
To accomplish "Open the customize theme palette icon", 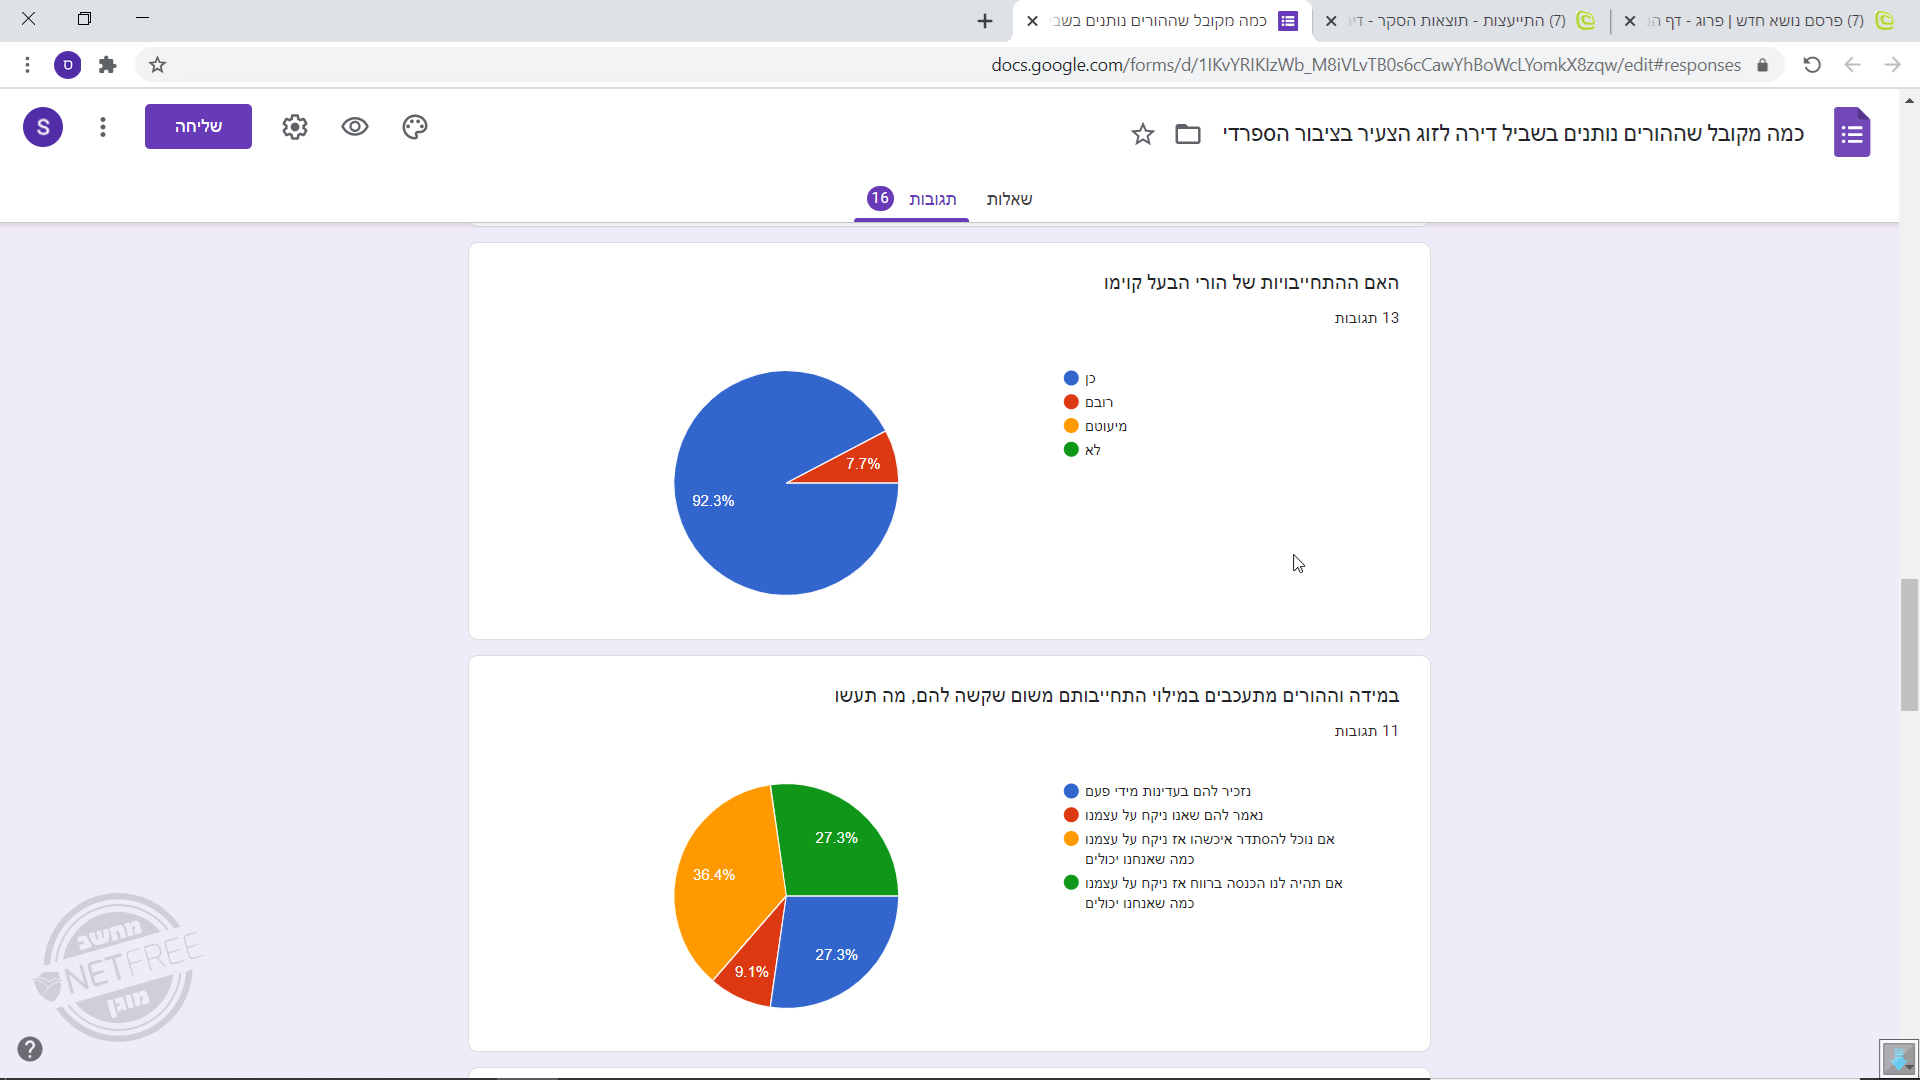I will point(415,127).
